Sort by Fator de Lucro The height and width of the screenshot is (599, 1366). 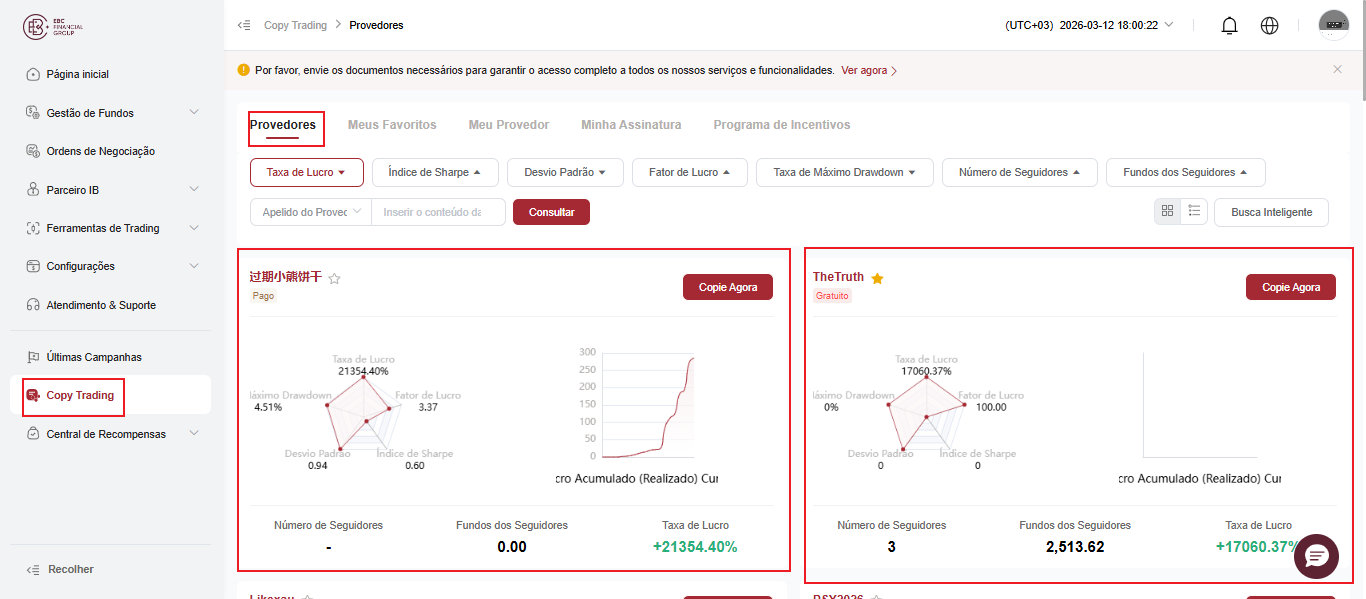pos(690,172)
